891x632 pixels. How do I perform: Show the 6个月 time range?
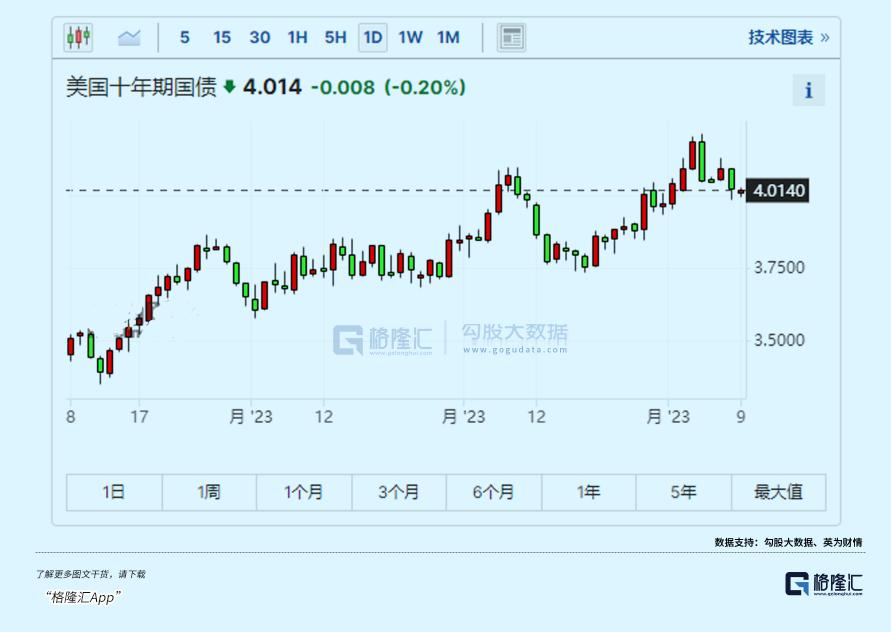tap(494, 492)
